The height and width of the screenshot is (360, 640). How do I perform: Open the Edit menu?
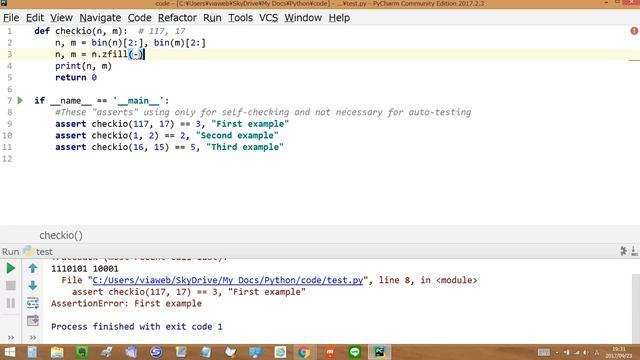(35, 18)
